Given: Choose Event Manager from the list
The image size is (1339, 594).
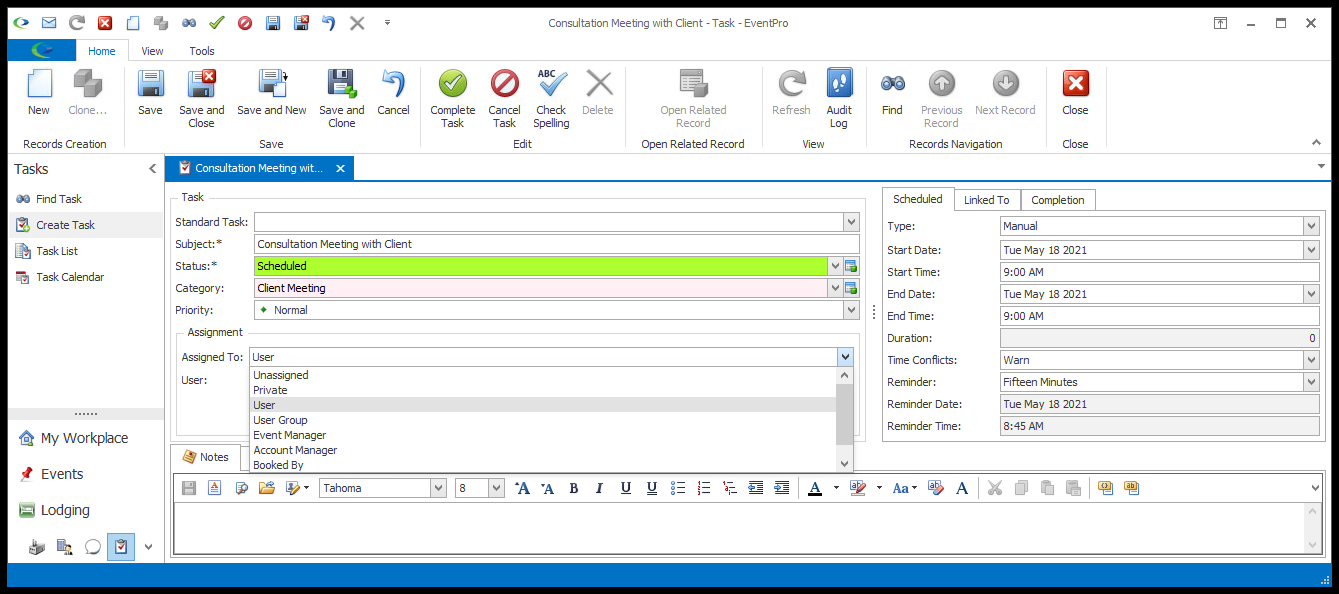Looking at the screenshot, I should pyautogui.click(x=542, y=435).
